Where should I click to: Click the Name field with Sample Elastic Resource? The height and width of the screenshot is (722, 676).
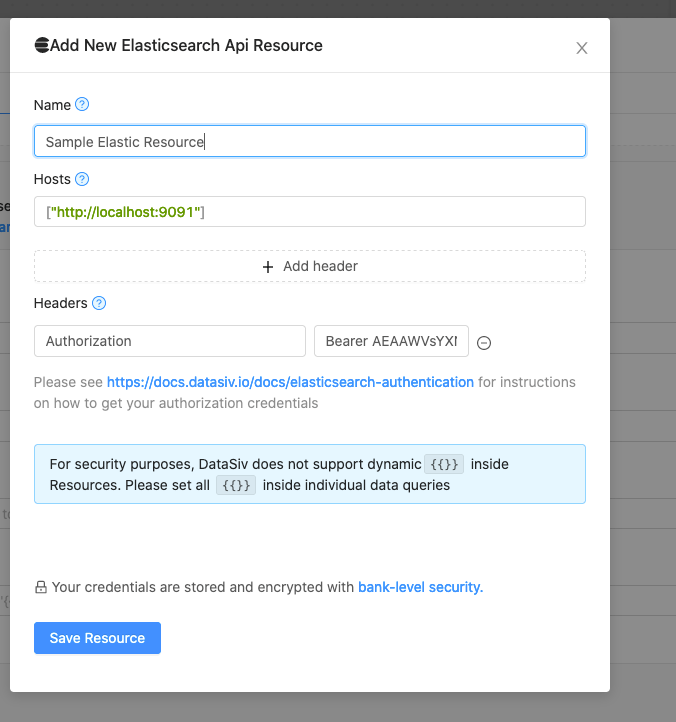click(310, 141)
